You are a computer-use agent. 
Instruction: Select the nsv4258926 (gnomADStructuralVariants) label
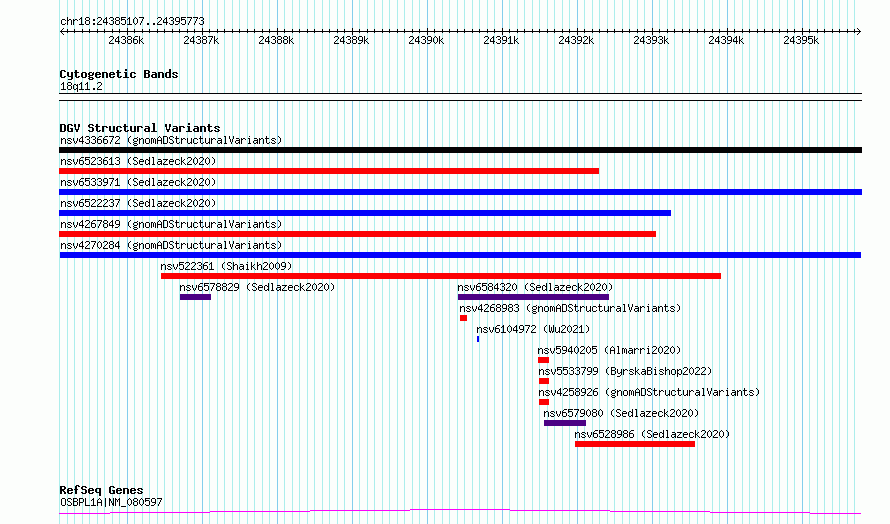point(649,392)
